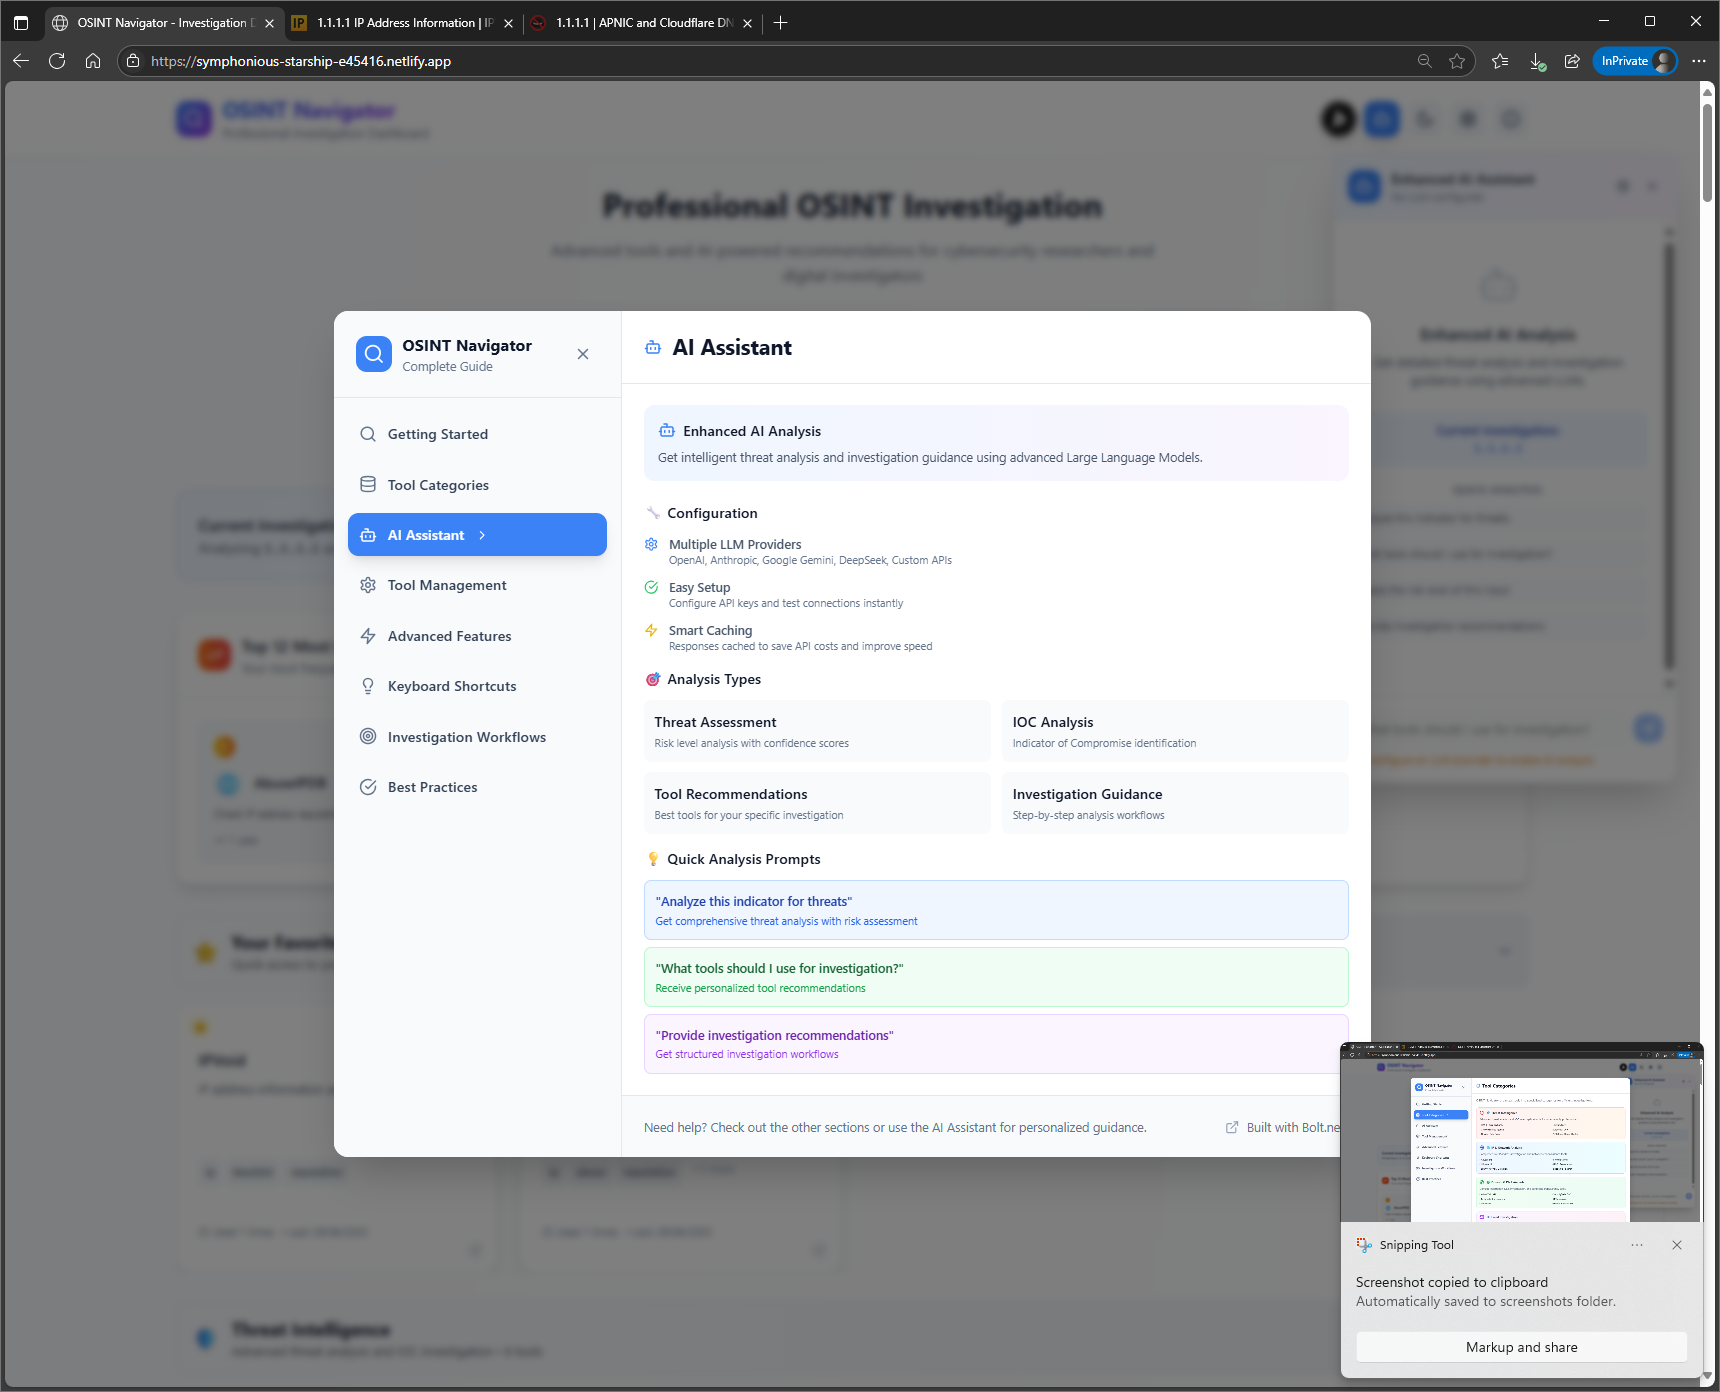Viewport: 1720px width, 1392px height.
Task: View the Investigation Workflows section
Action: (x=477, y=737)
